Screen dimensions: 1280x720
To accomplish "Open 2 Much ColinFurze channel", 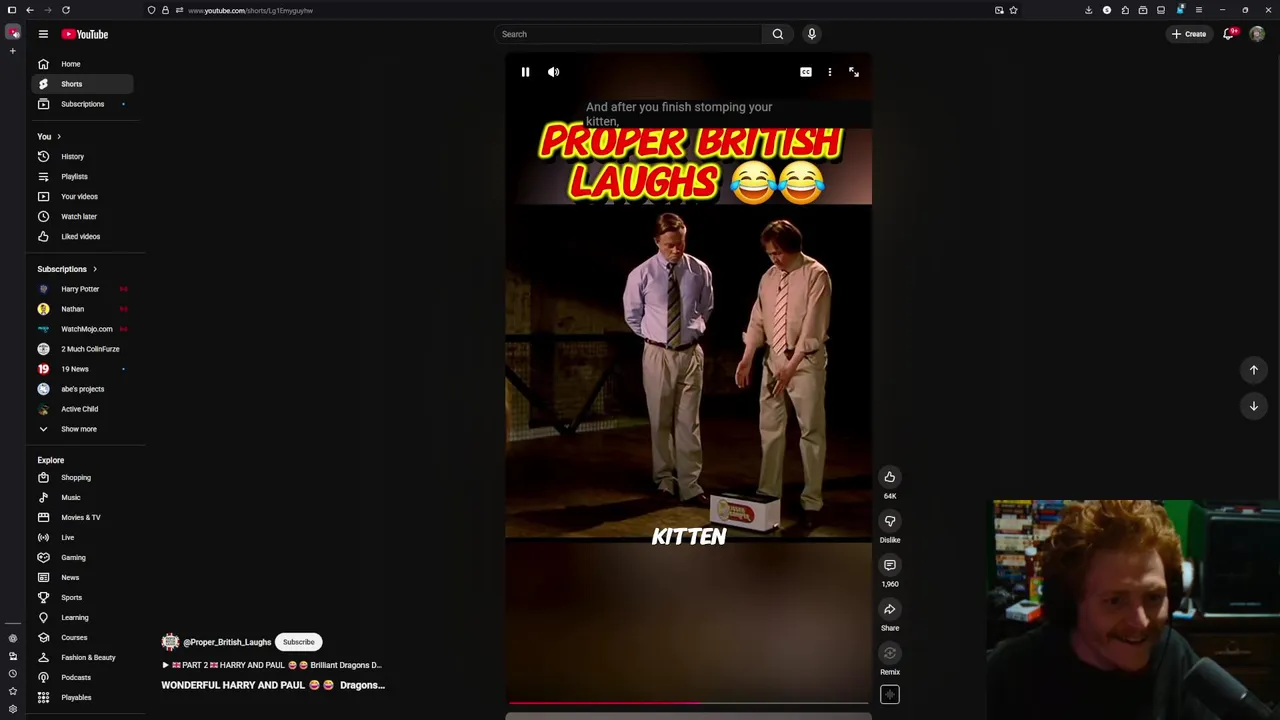I will 83,349.
